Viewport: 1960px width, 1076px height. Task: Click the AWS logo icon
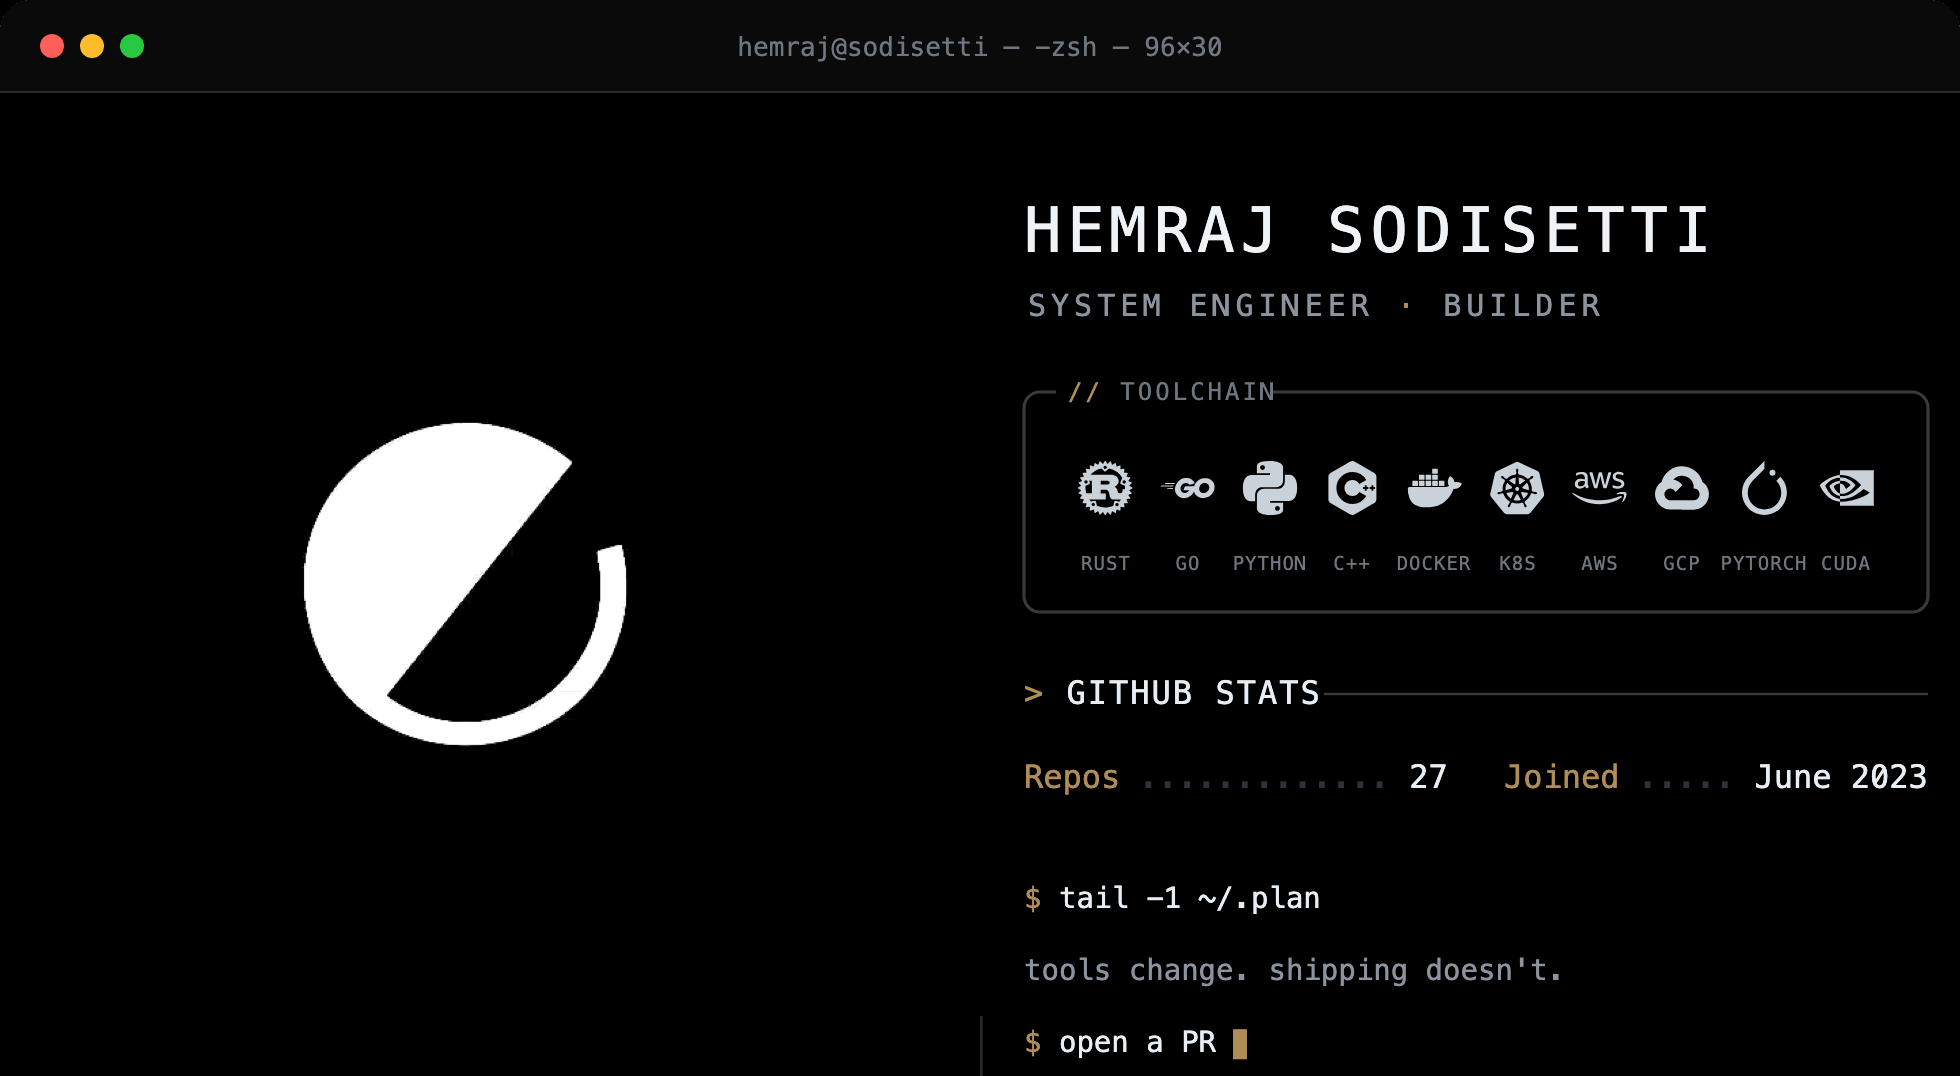coord(1599,487)
